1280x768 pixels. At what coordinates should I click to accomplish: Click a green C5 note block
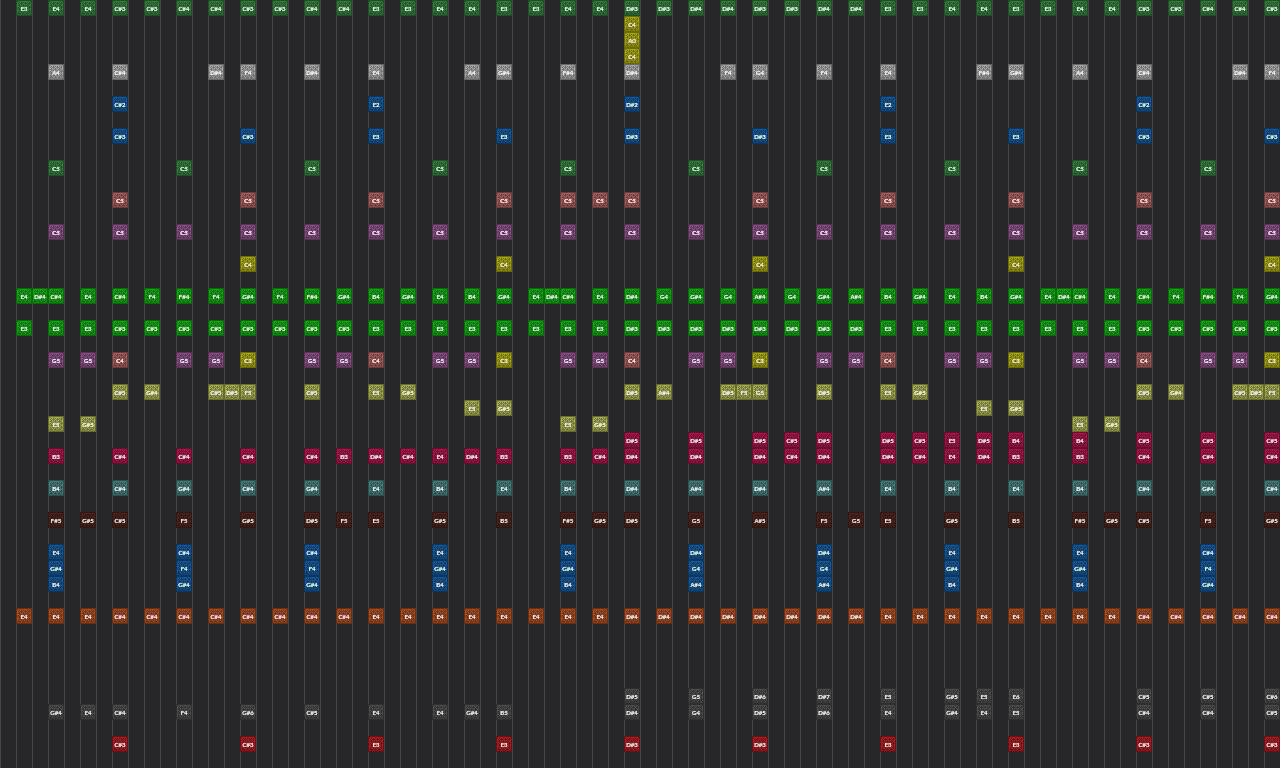tap(55, 168)
